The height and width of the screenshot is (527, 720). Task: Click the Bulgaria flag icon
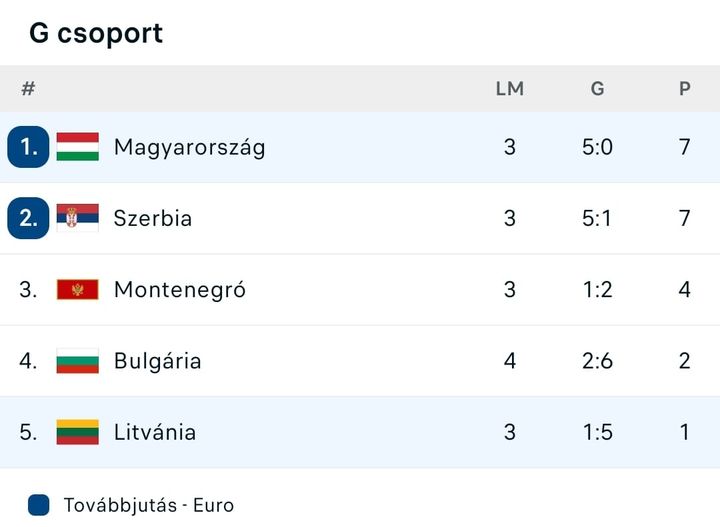(77, 361)
